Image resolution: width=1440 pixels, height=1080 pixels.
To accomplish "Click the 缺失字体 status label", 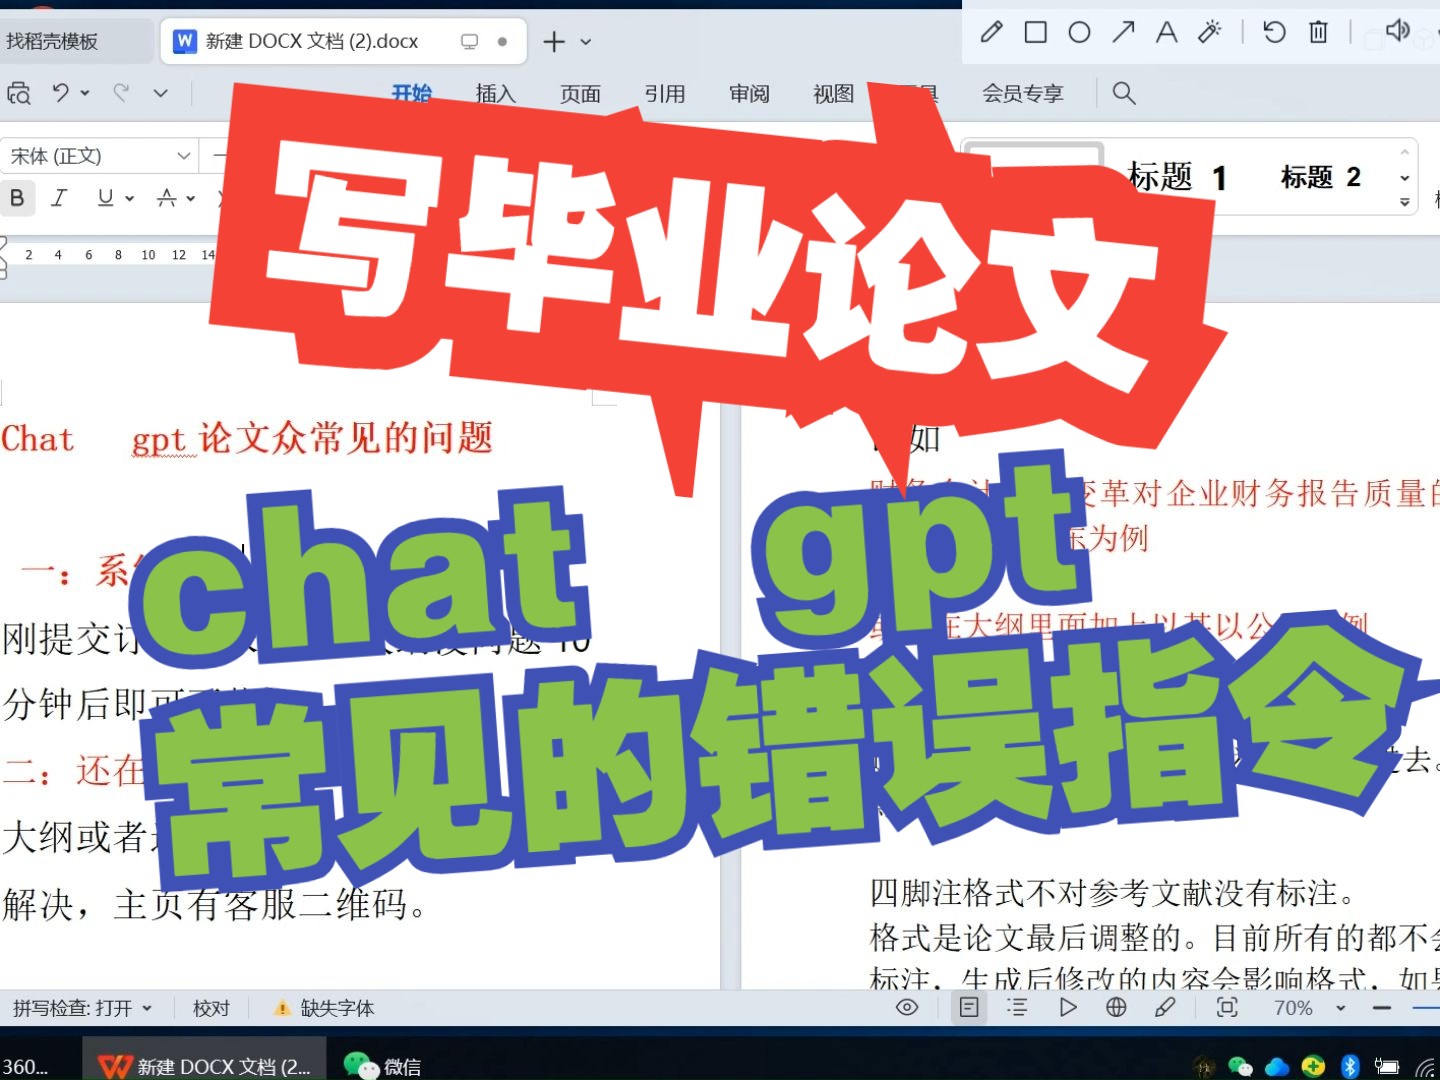I will click(x=337, y=1008).
